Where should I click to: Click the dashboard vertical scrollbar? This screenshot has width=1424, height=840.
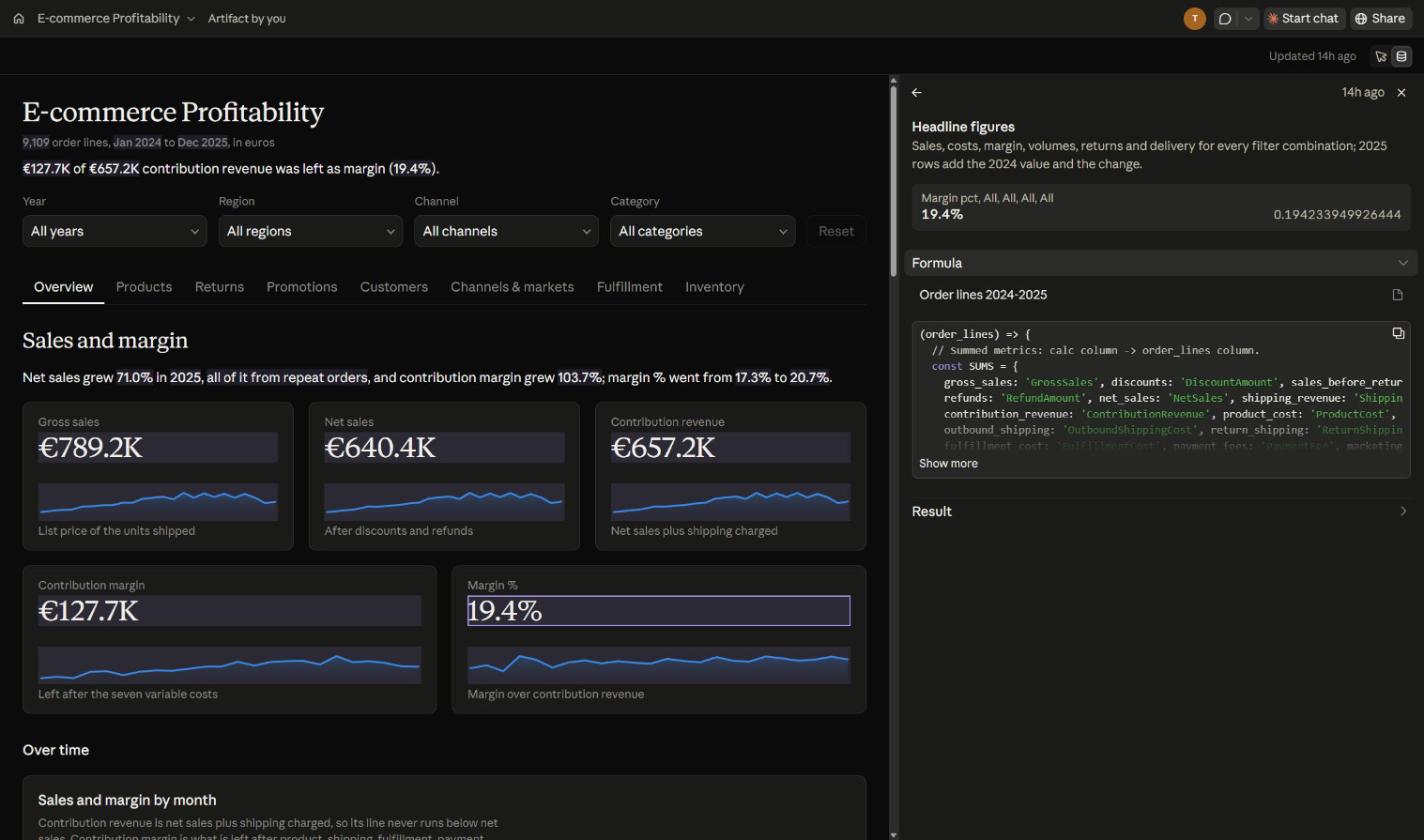tap(894, 180)
